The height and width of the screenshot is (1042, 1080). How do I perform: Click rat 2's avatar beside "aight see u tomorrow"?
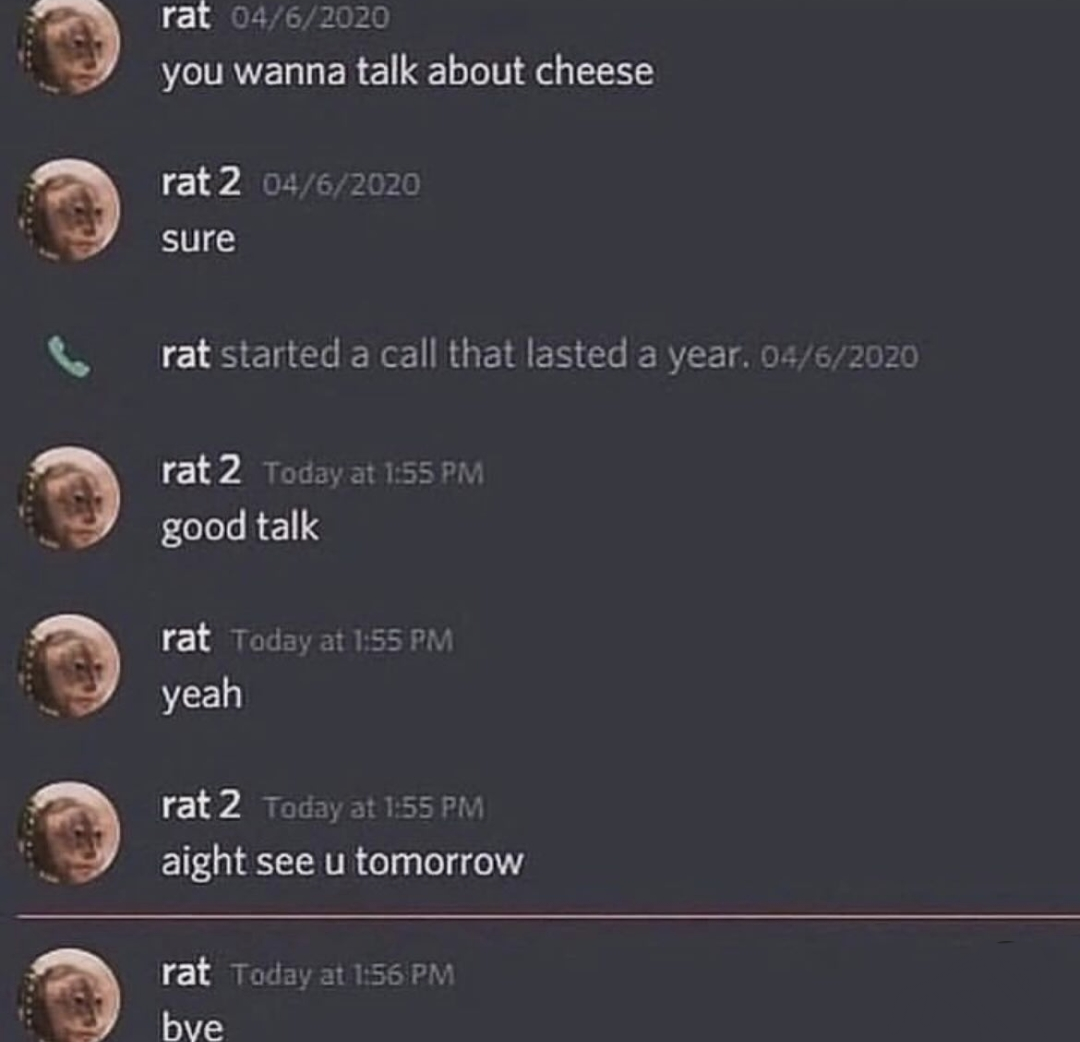[70, 833]
